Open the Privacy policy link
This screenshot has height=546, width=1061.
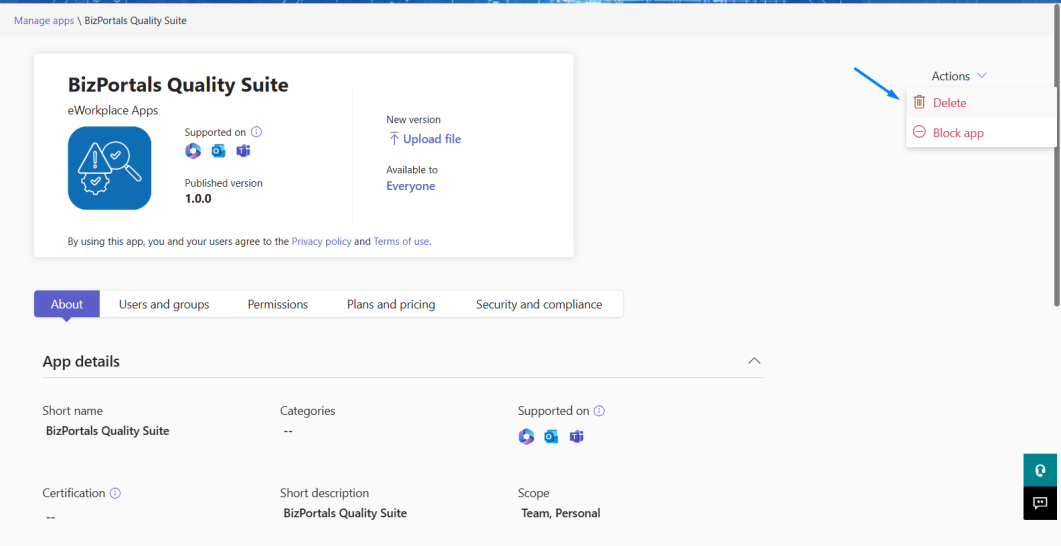point(321,241)
